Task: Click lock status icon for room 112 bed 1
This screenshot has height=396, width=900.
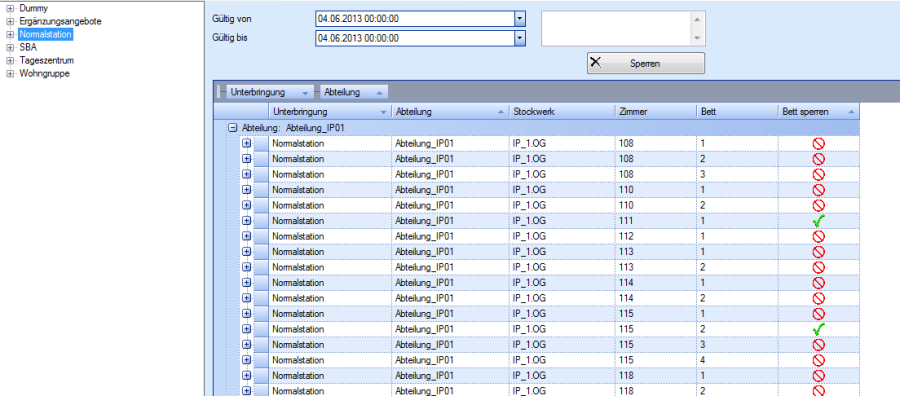Action: [x=818, y=236]
